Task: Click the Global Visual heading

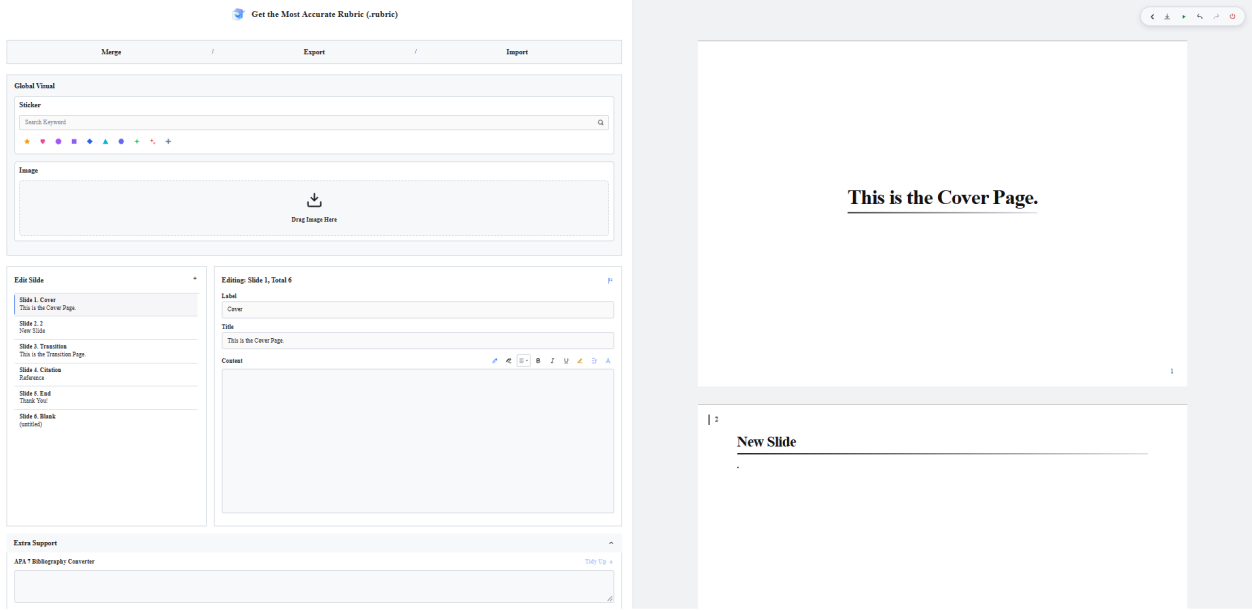Action: 35,86
